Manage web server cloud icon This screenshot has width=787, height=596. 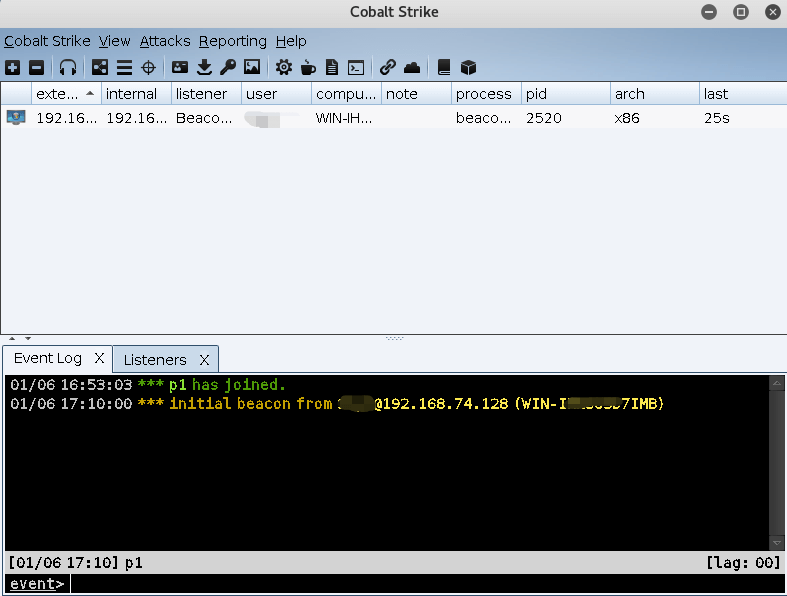click(x=412, y=67)
